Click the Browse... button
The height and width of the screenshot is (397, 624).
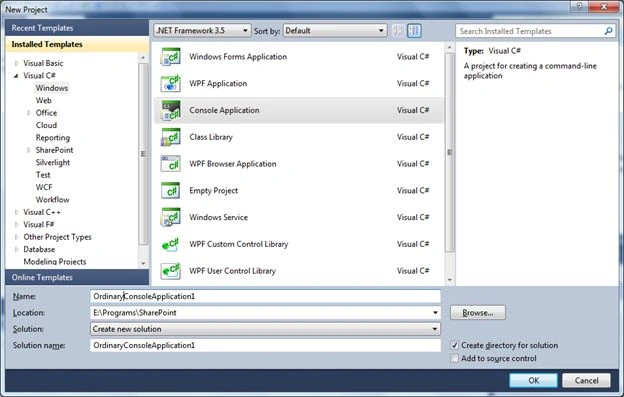[x=478, y=313]
